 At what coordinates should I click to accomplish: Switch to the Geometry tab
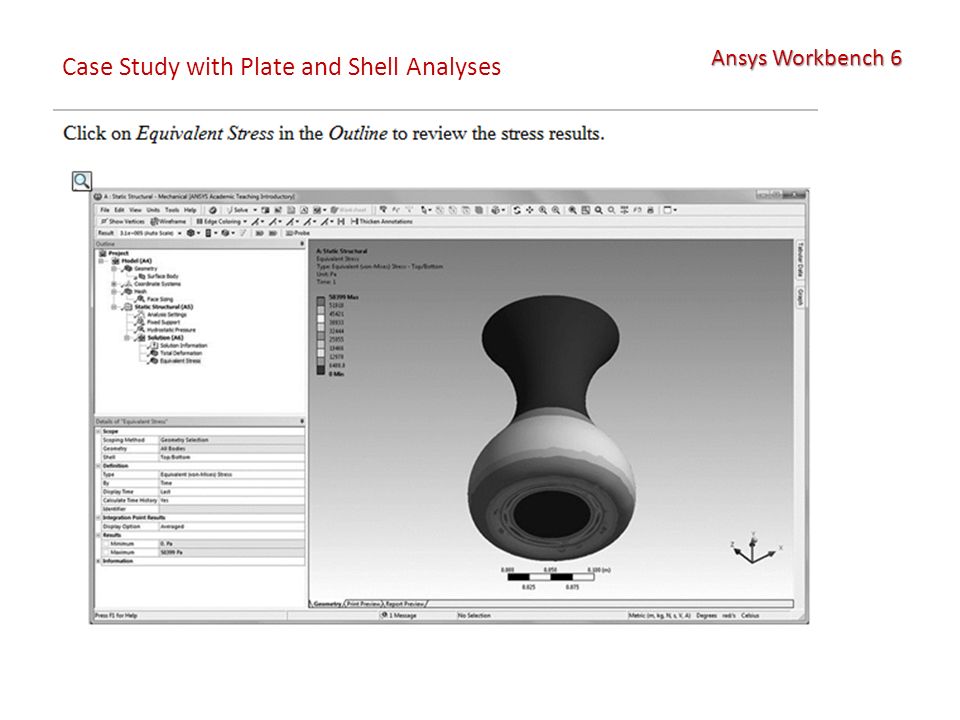[x=328, y=604]
